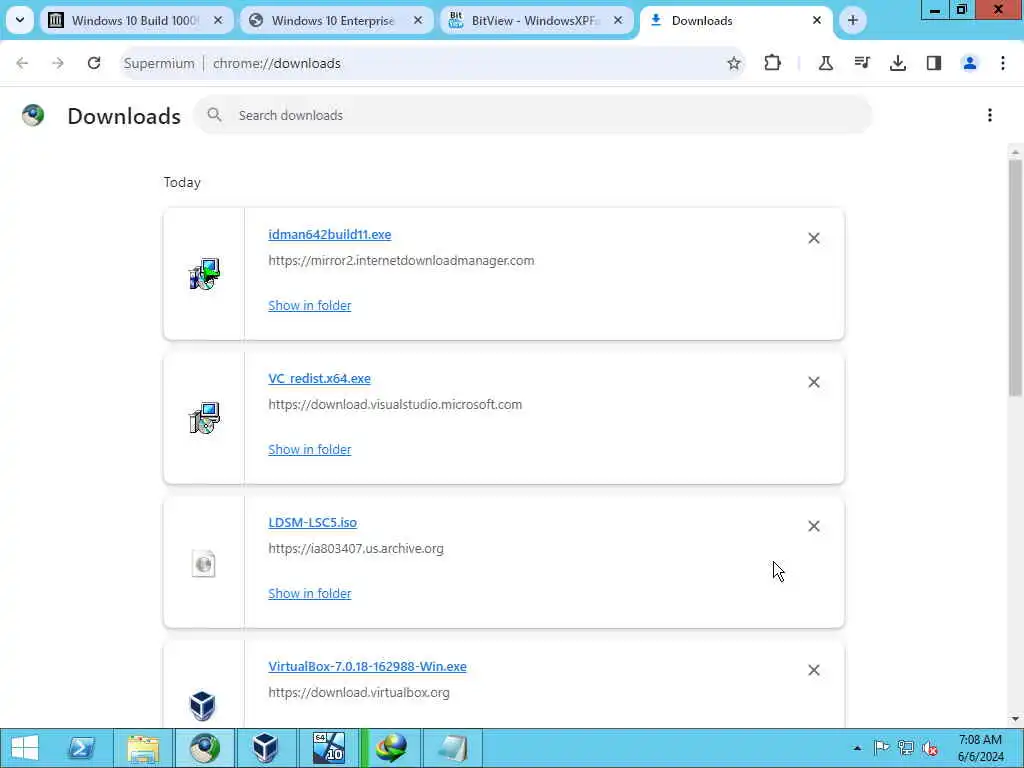Bookmark this page with the star icon
The height and width of the screenshot is (768, 1024).
[733, 63]
